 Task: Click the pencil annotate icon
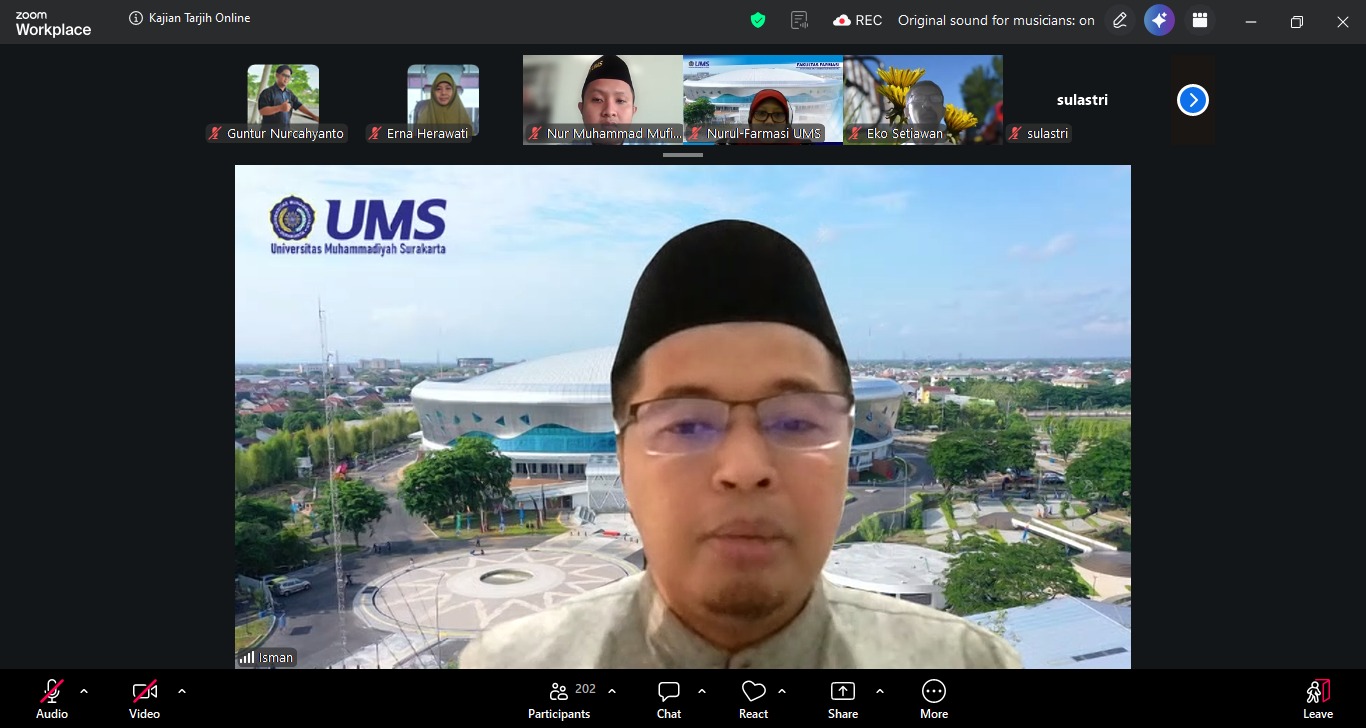tap(1120, 20)
